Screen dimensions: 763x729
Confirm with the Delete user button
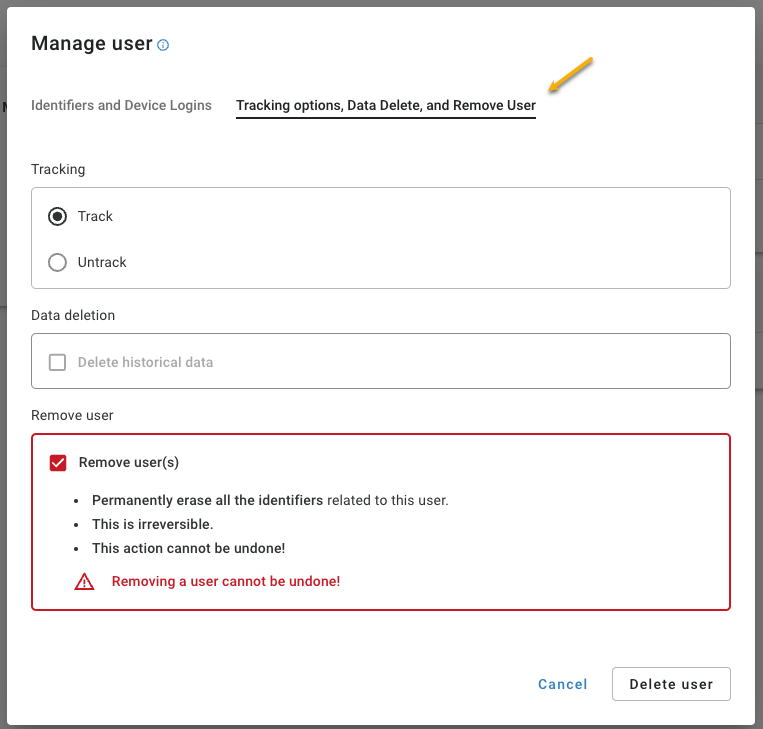tap(671, 684)
